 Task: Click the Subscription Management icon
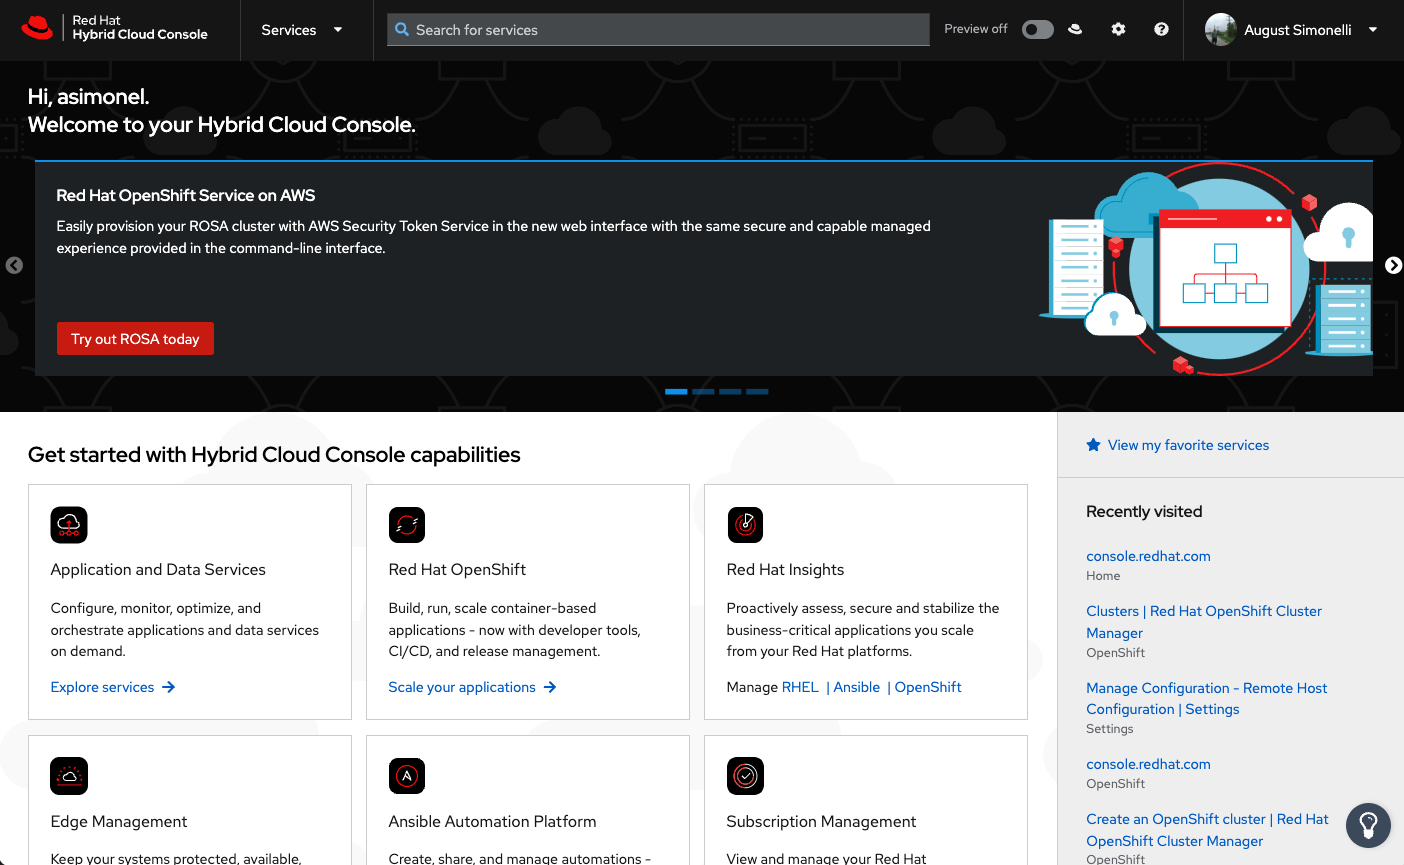point(744,776)
